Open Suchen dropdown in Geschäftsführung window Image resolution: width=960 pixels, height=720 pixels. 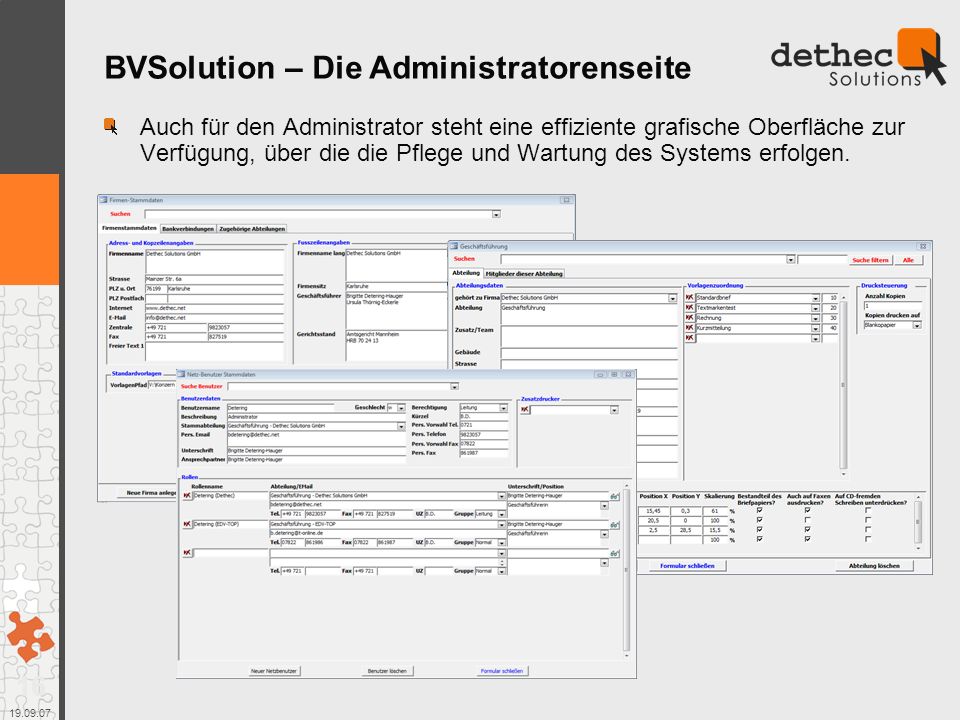tap(790, 260)
